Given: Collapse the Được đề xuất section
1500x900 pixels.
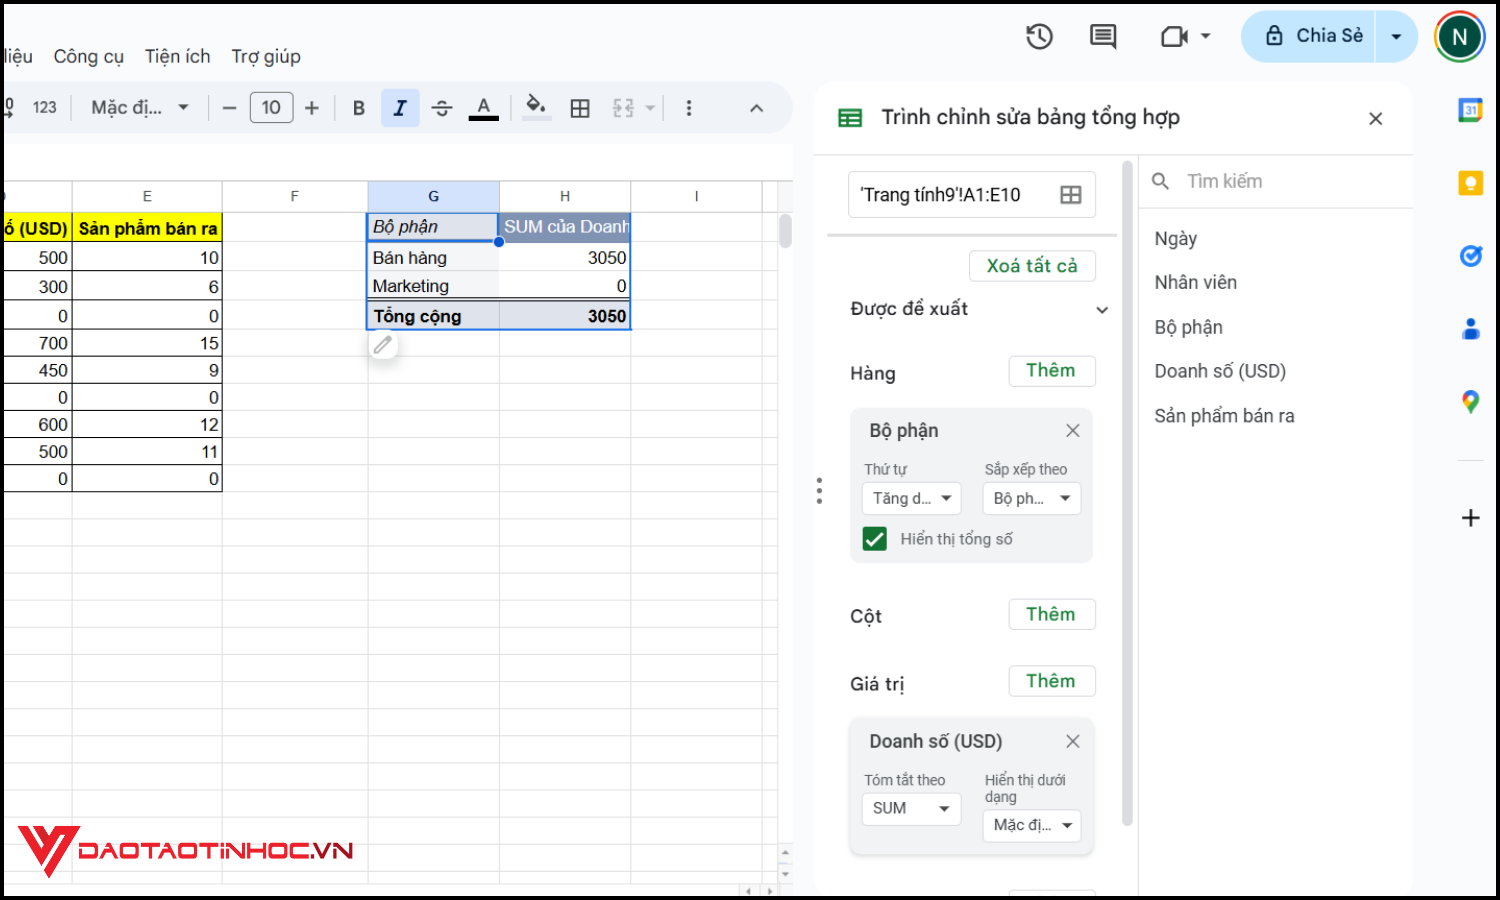Looking at the screenshot, I should pyautogui.click(x=1103, y=309).
